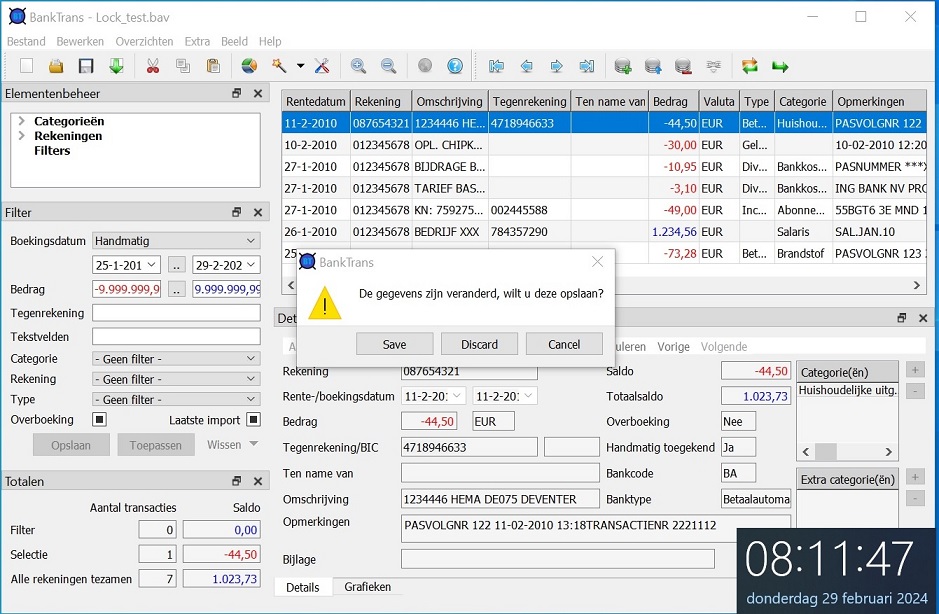The width and height of the screenshot is (939, 614).
Task: Click the scissors Cut toolbar icon
Action: click(153, 66)
